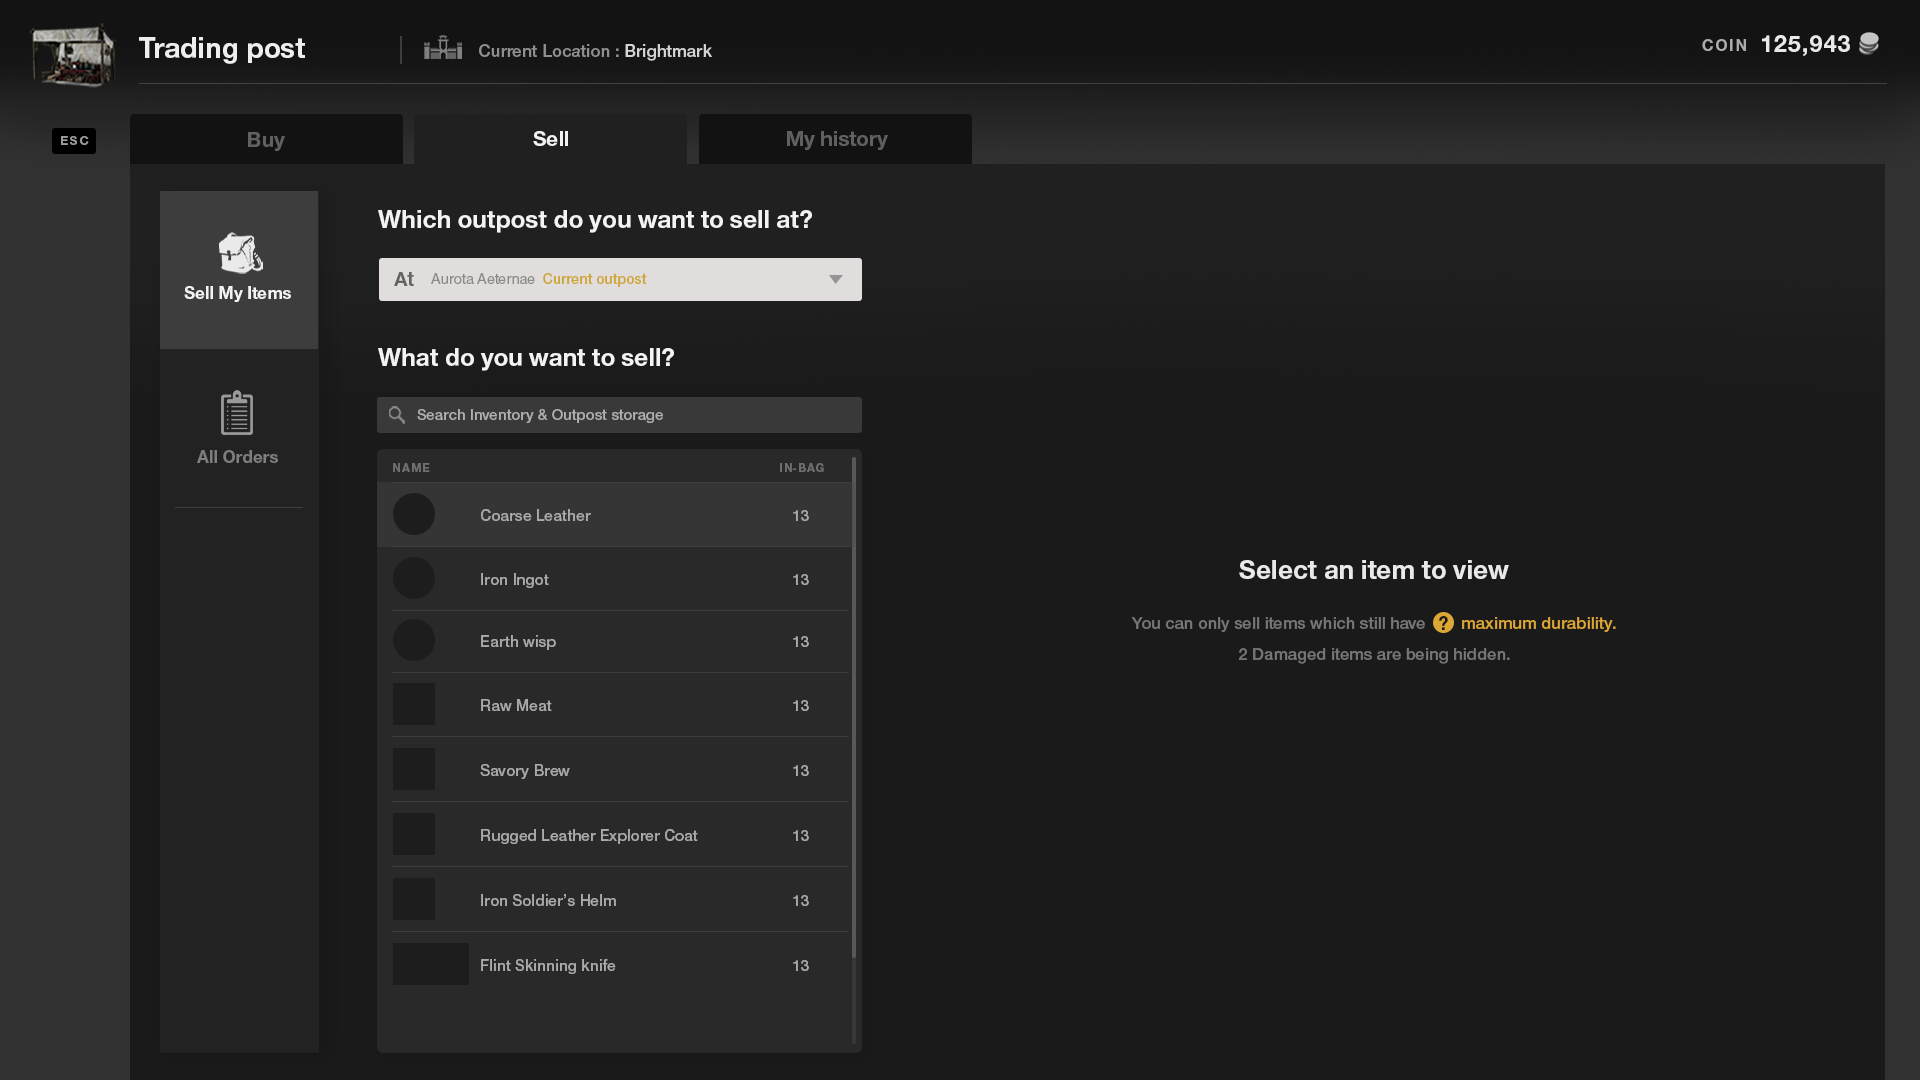Screen dimensions: 1920x1080
Task: Focus the Search Inventory input field
Action: point(630,415)
